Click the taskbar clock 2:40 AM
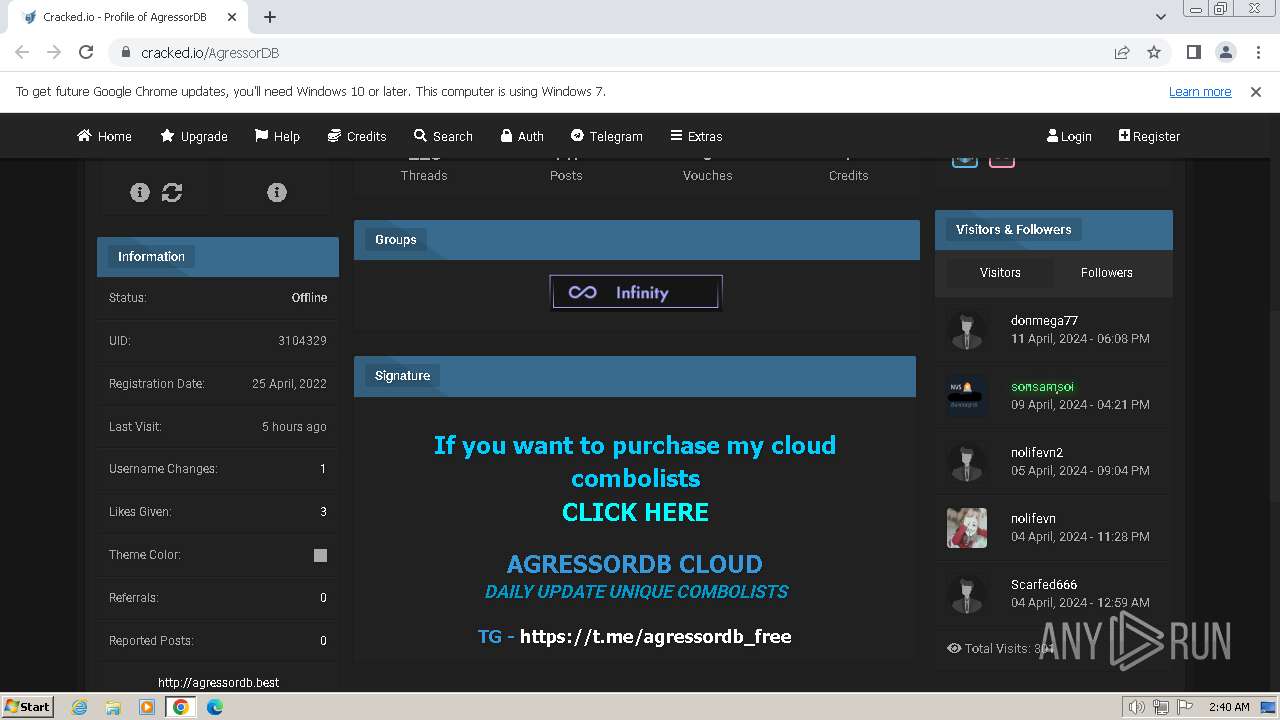 pos(1229,707)
